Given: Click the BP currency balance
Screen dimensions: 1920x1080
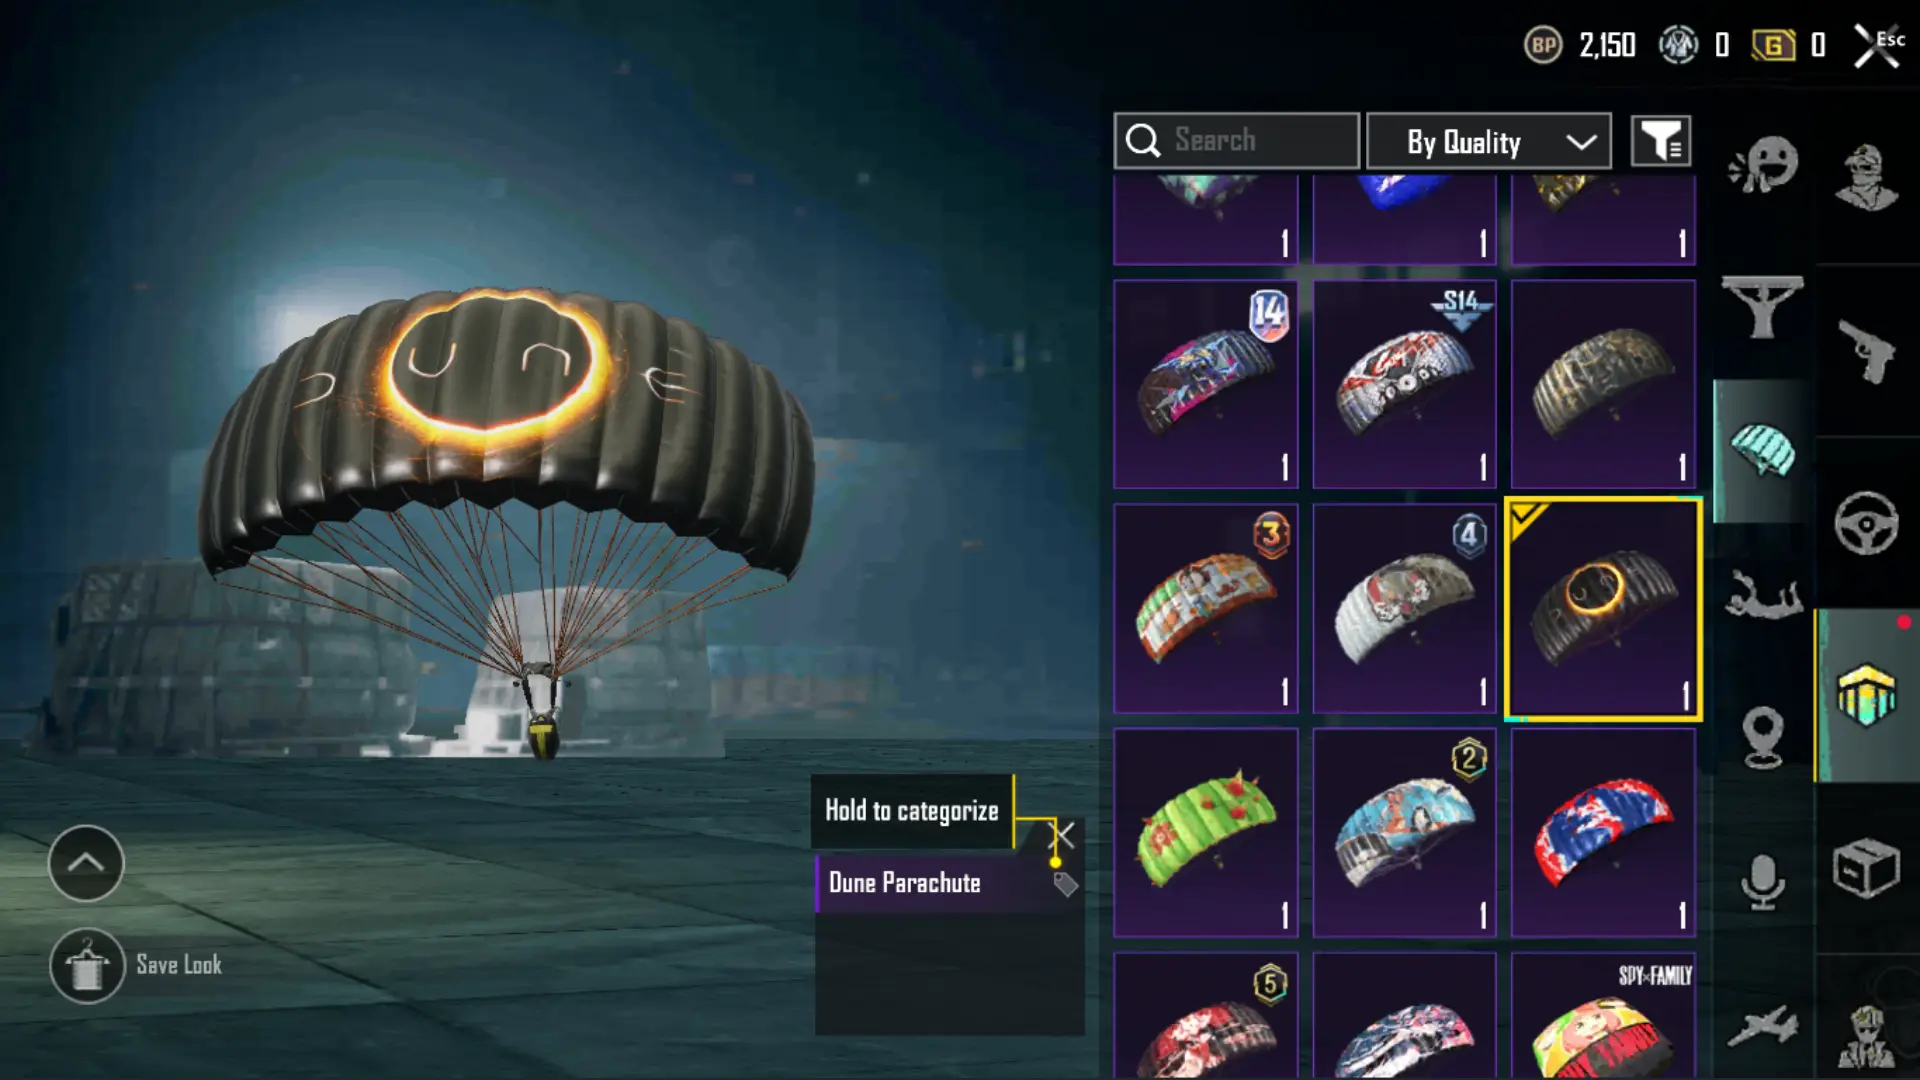Looking at the screenshot, I should (1580, 45).
